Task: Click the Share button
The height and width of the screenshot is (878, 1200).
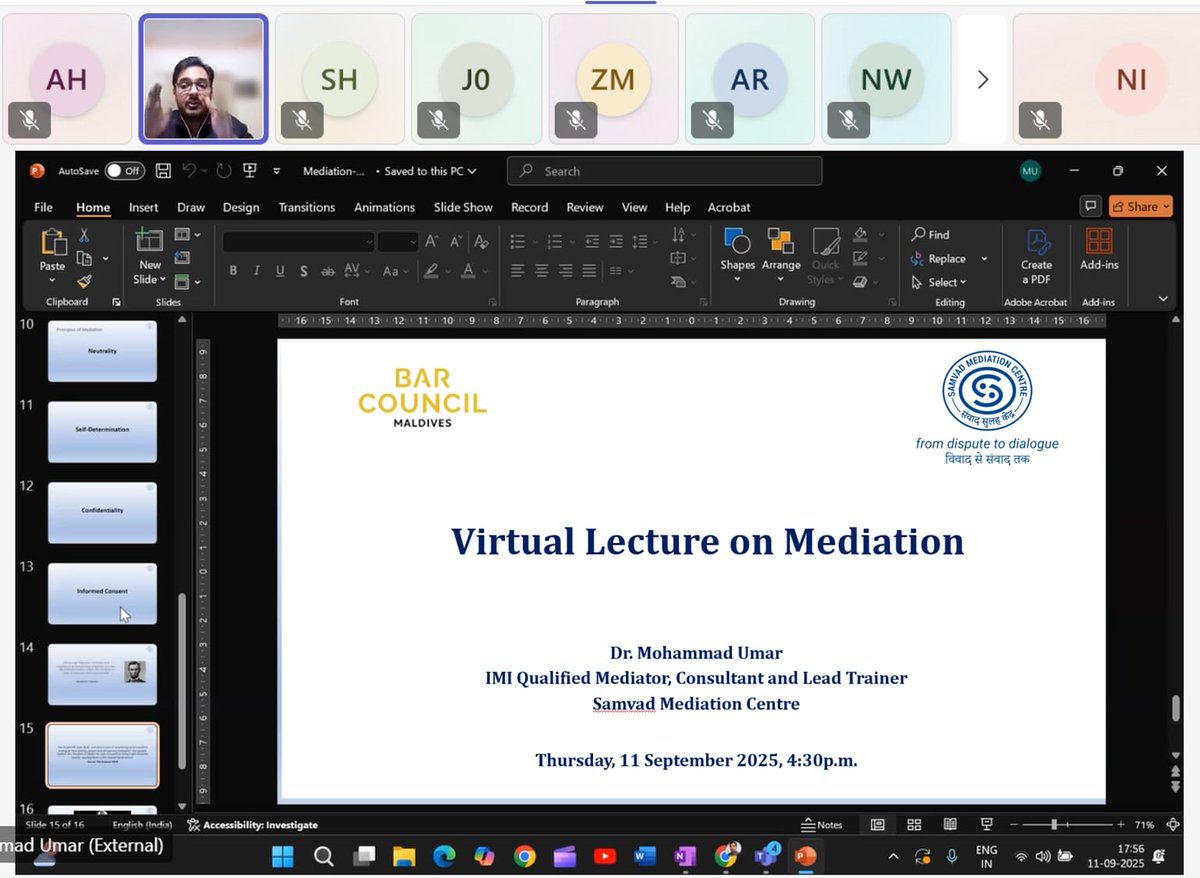Action: 1139,206
